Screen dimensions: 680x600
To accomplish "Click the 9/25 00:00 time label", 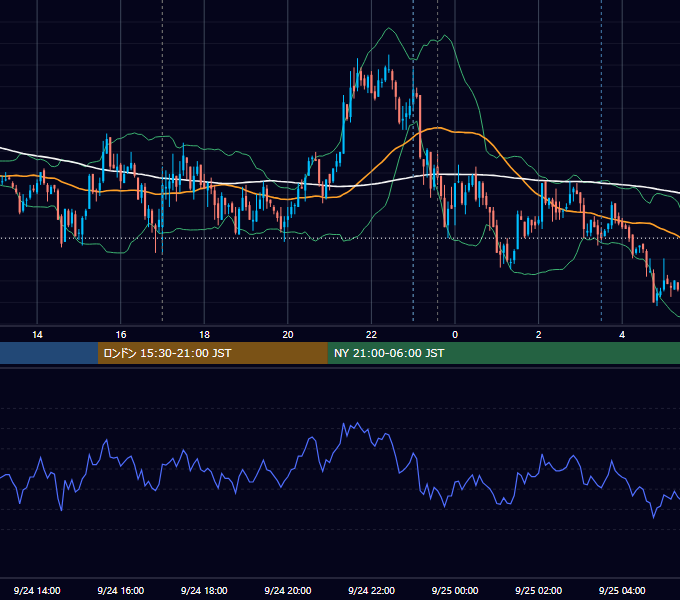I will pos(455,590).
